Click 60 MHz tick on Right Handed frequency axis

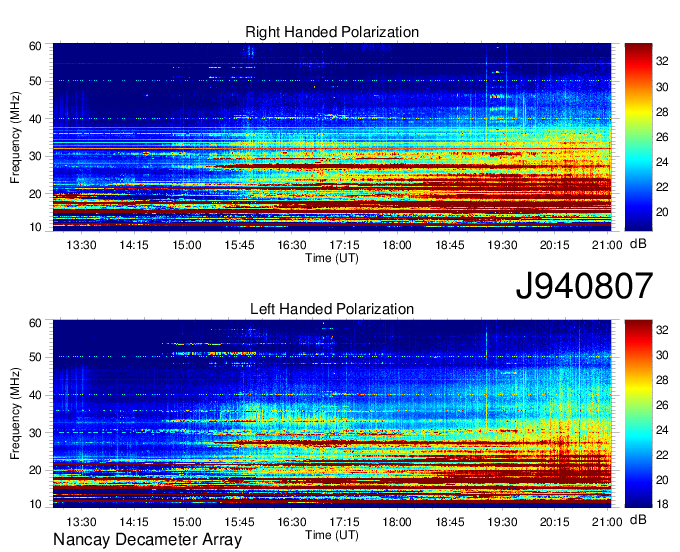pos(35,46)
